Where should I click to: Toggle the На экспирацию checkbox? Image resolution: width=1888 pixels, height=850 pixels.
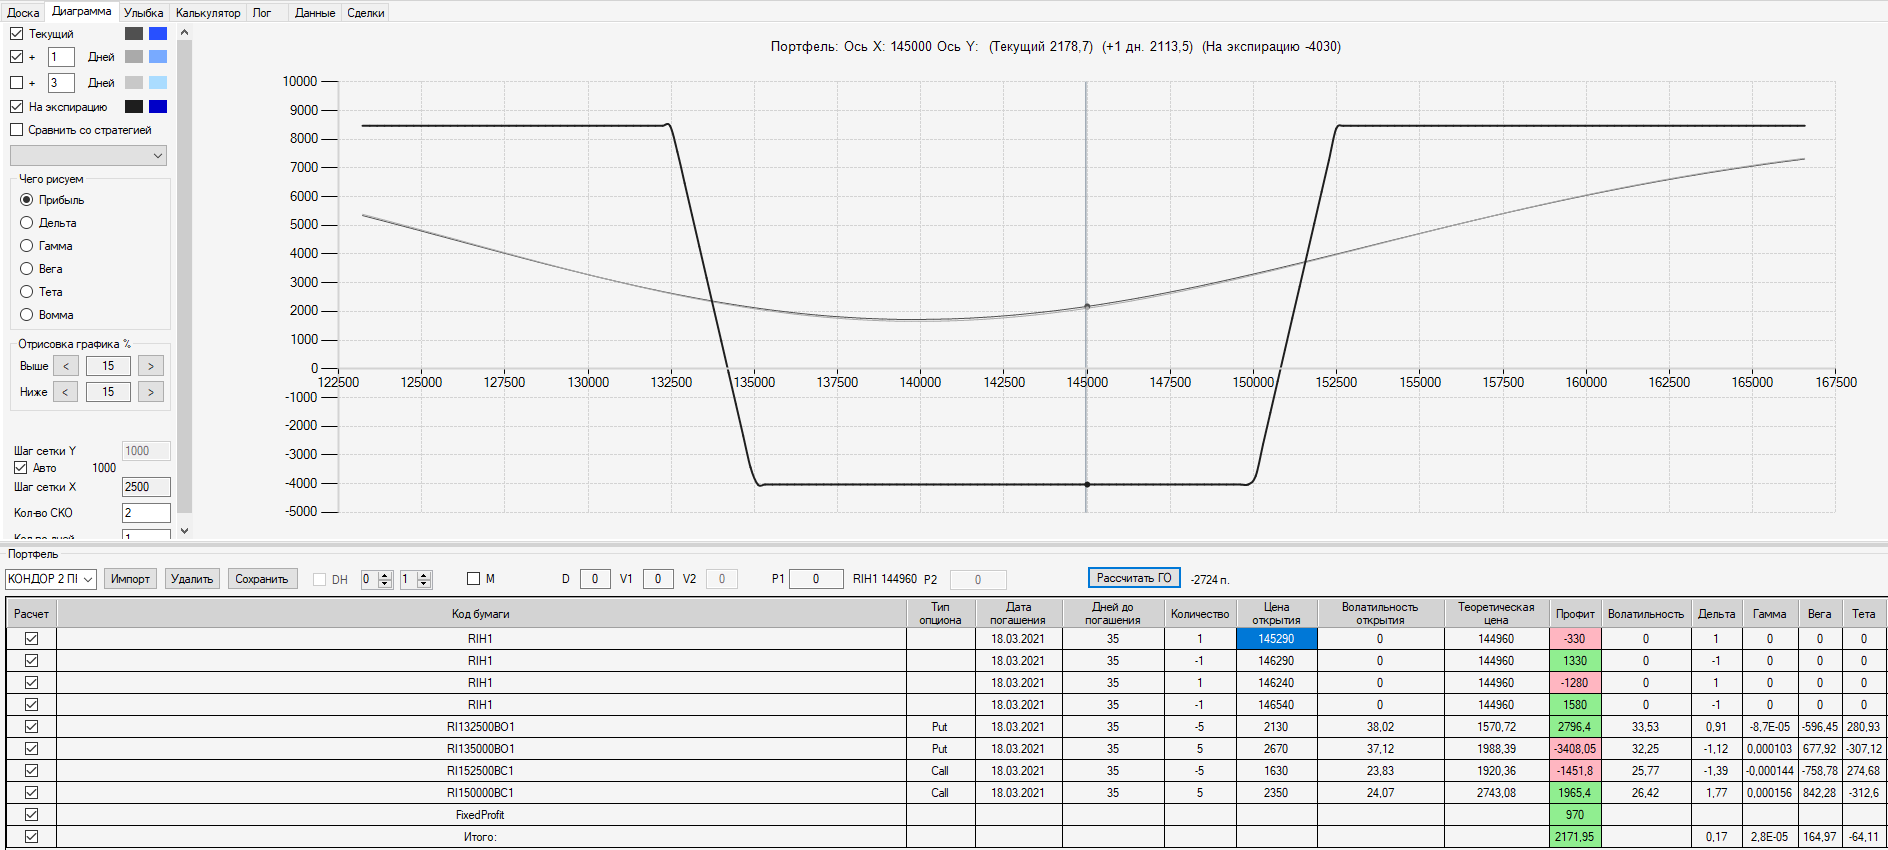point(17,106)
